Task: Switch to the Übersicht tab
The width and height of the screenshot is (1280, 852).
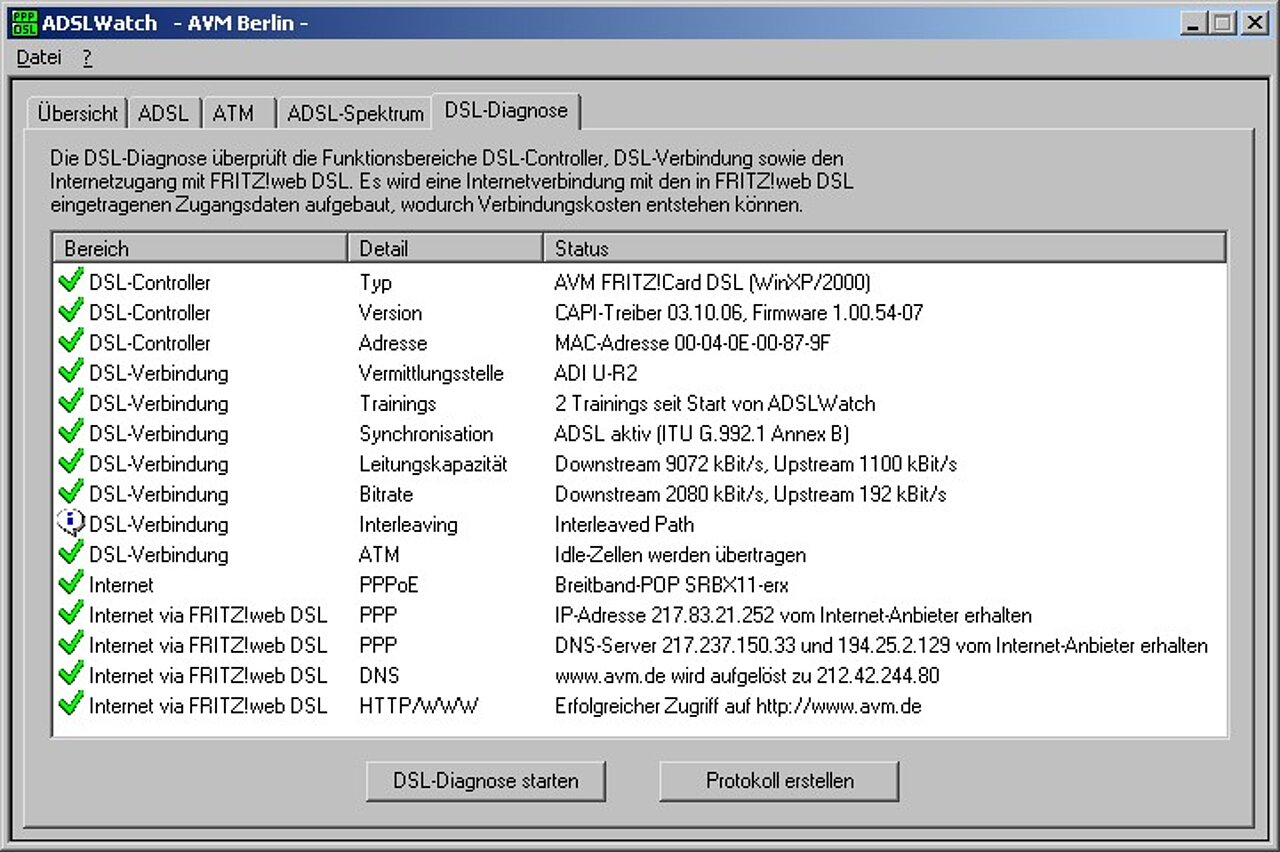Action: (77, 113)
